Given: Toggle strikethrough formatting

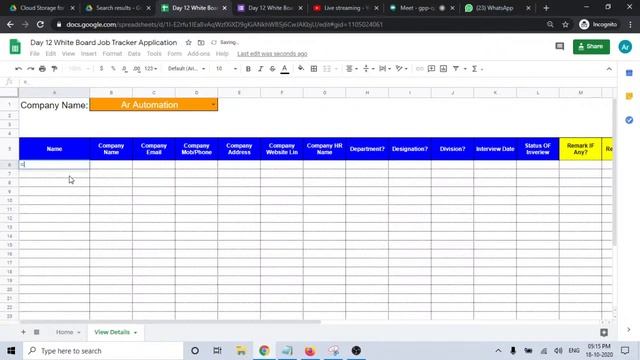Looking at the screenshot, I should point(272,69).
